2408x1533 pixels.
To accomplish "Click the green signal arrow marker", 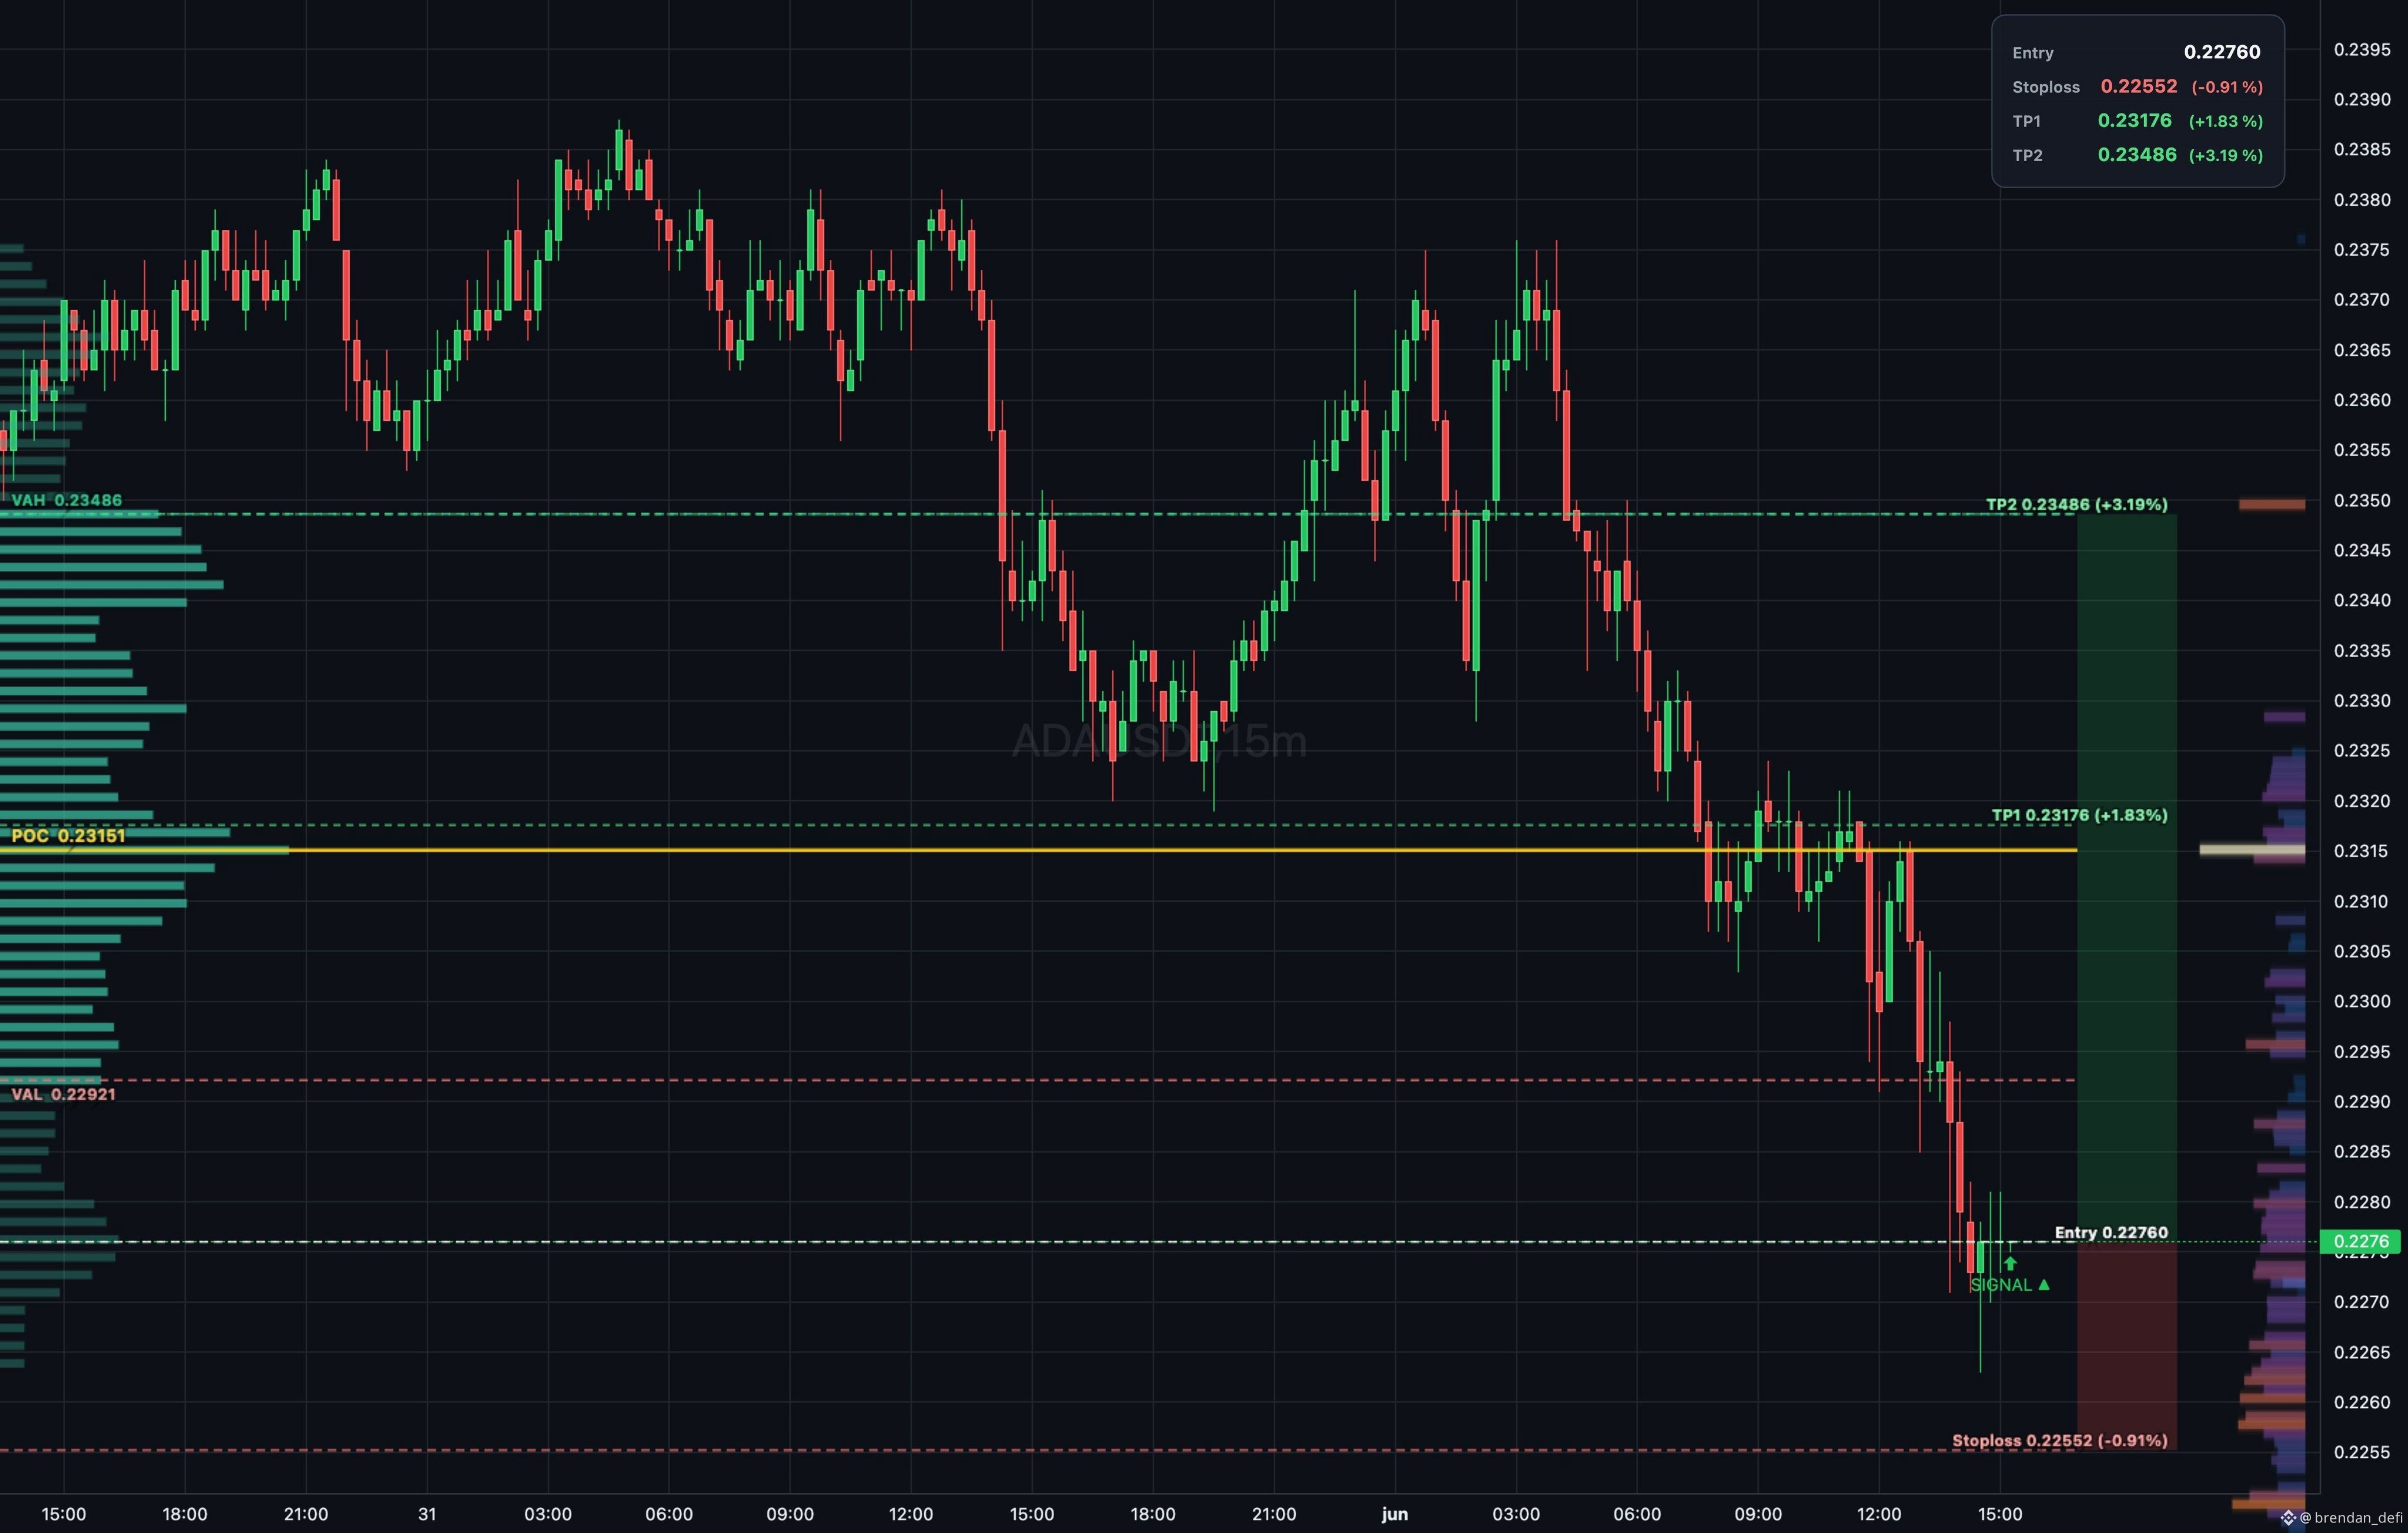I will tap(2010, 1263).
